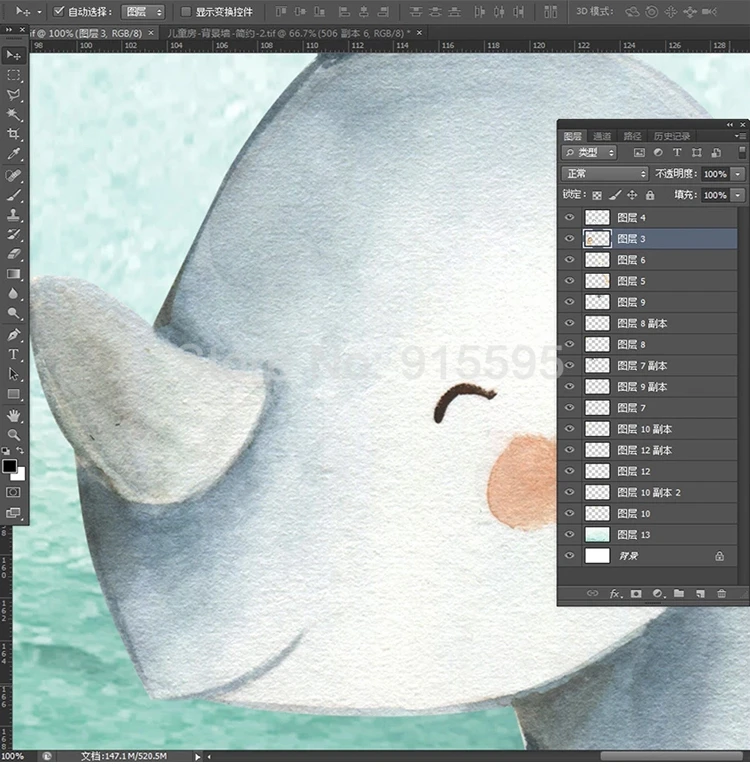Expand the 不透明度 opacity slider arrow

tap(738, 174)
